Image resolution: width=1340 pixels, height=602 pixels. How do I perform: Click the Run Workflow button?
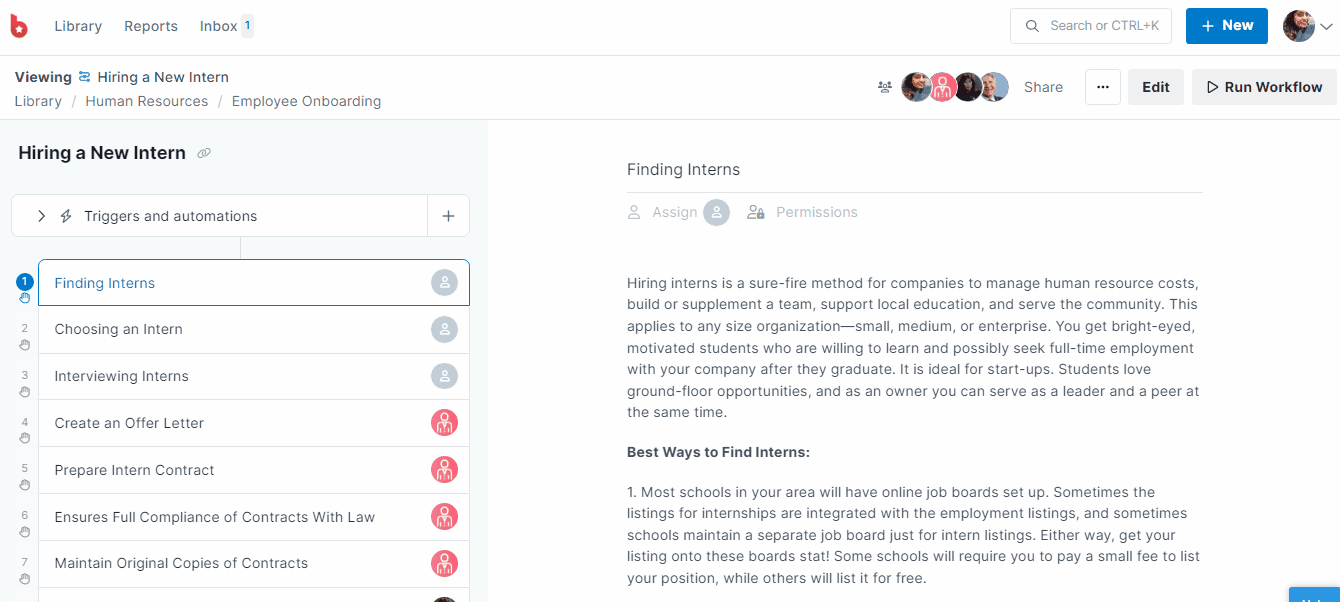point(1264,87)
